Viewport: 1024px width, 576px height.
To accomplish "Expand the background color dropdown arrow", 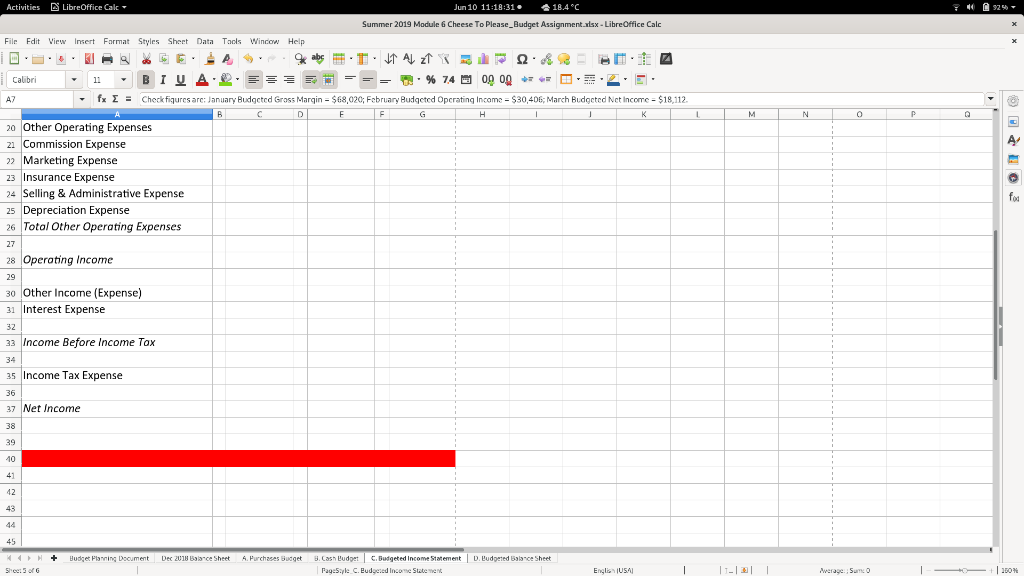I will 237,79.
